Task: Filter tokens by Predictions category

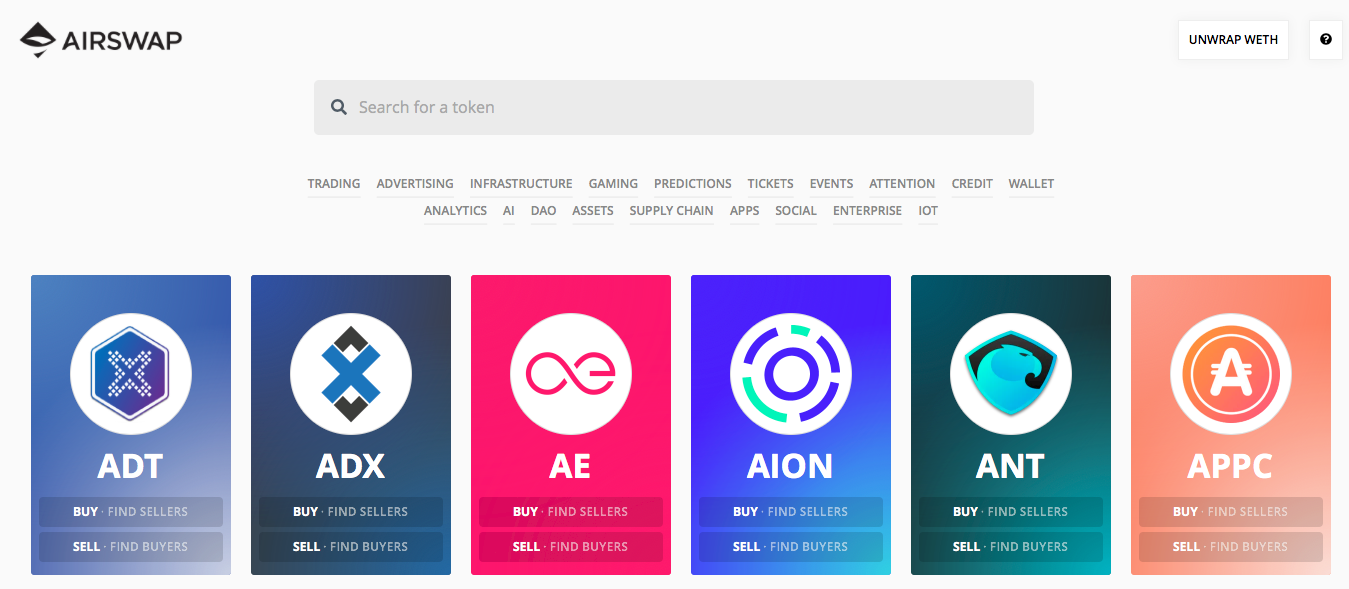Action: (693, 184)
